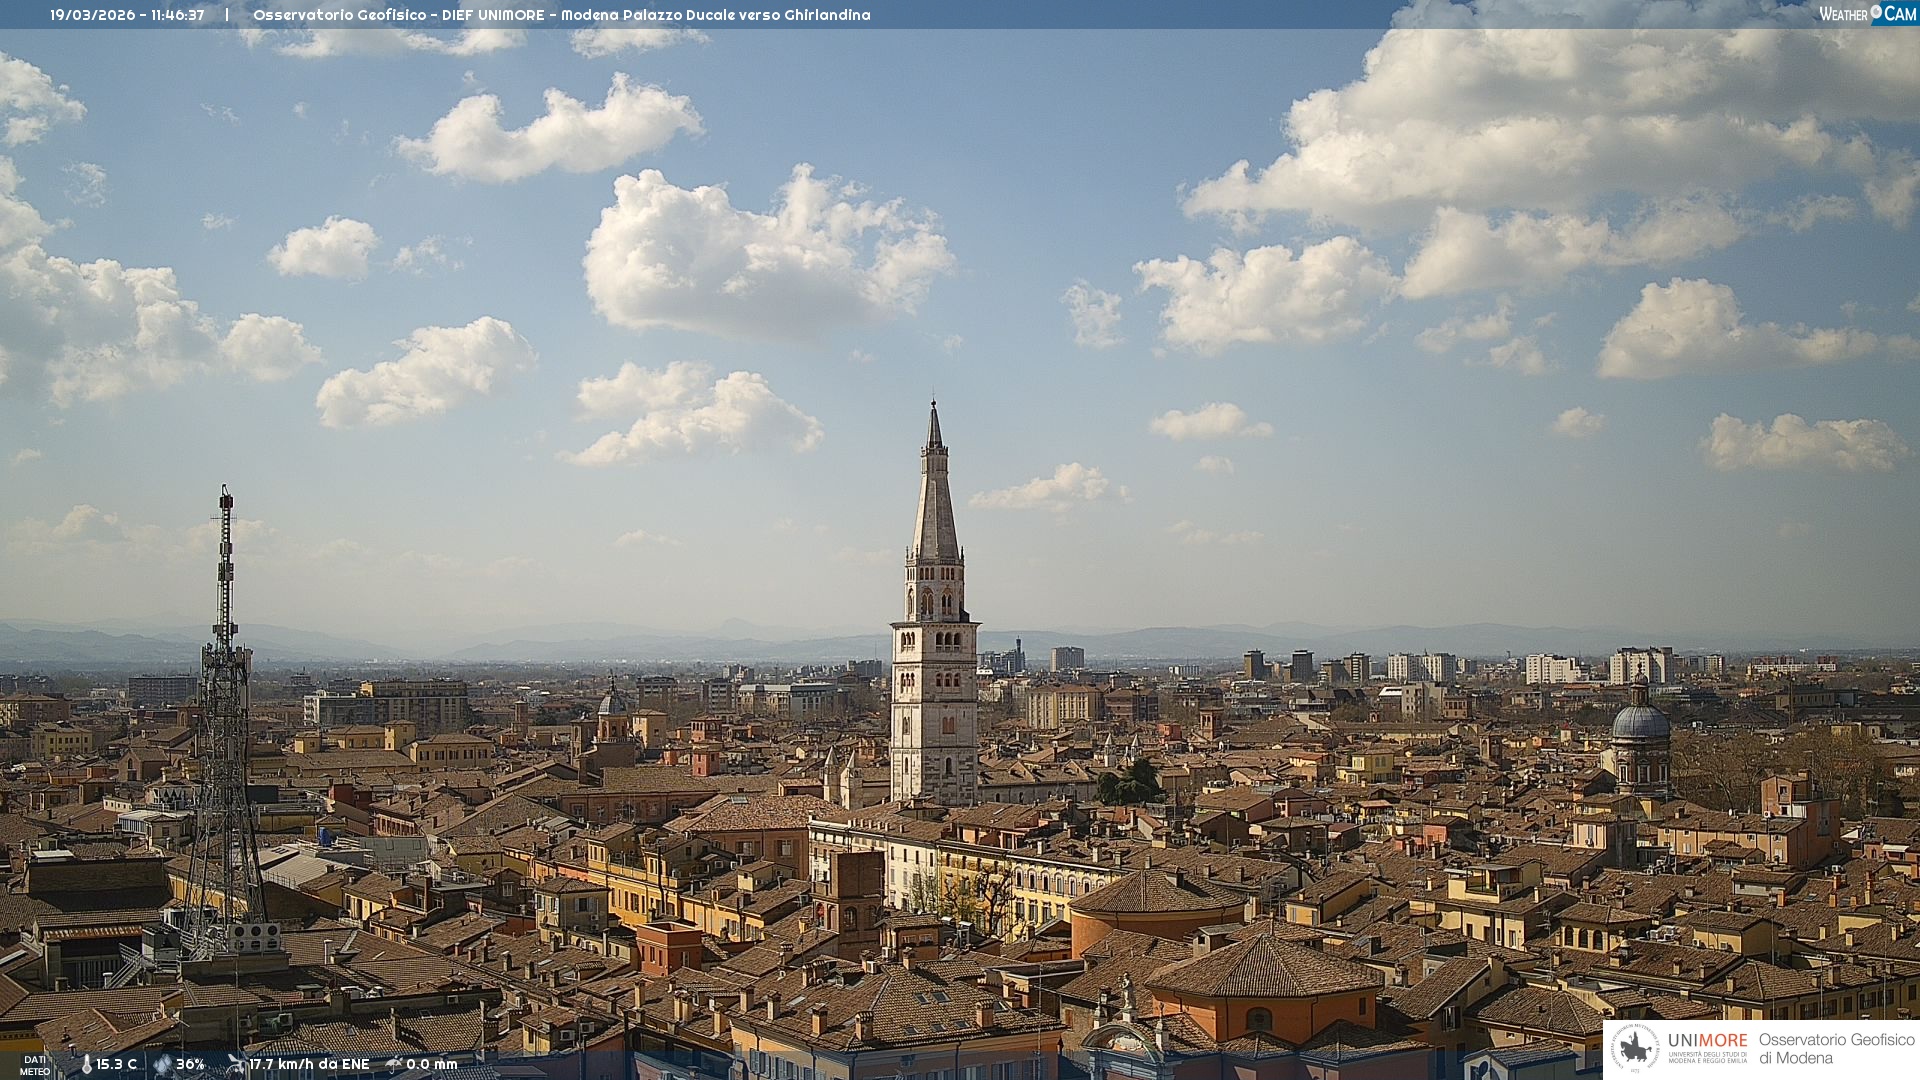Click the UNIMORE horseman seal emblem
The height and width of the screenshot is (1080, 1920).
click(x=1636, y=1049)
